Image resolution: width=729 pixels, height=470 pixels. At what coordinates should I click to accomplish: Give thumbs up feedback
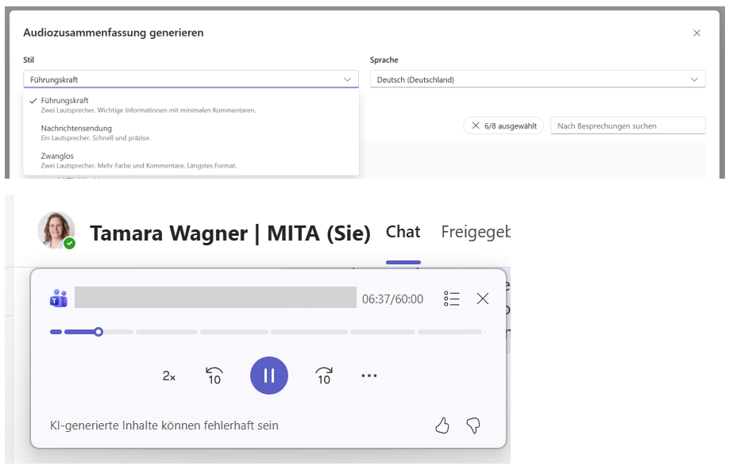tap(442, 425)
